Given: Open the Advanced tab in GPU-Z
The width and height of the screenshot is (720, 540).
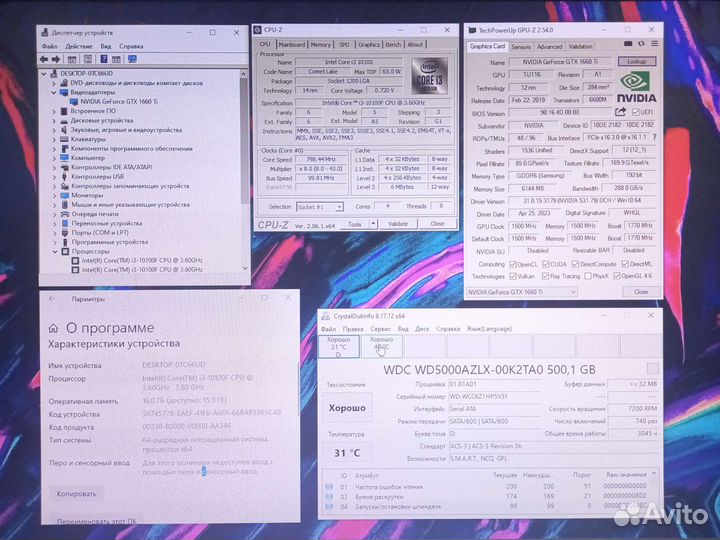Looking at the screenshot, I should point(549,47).
